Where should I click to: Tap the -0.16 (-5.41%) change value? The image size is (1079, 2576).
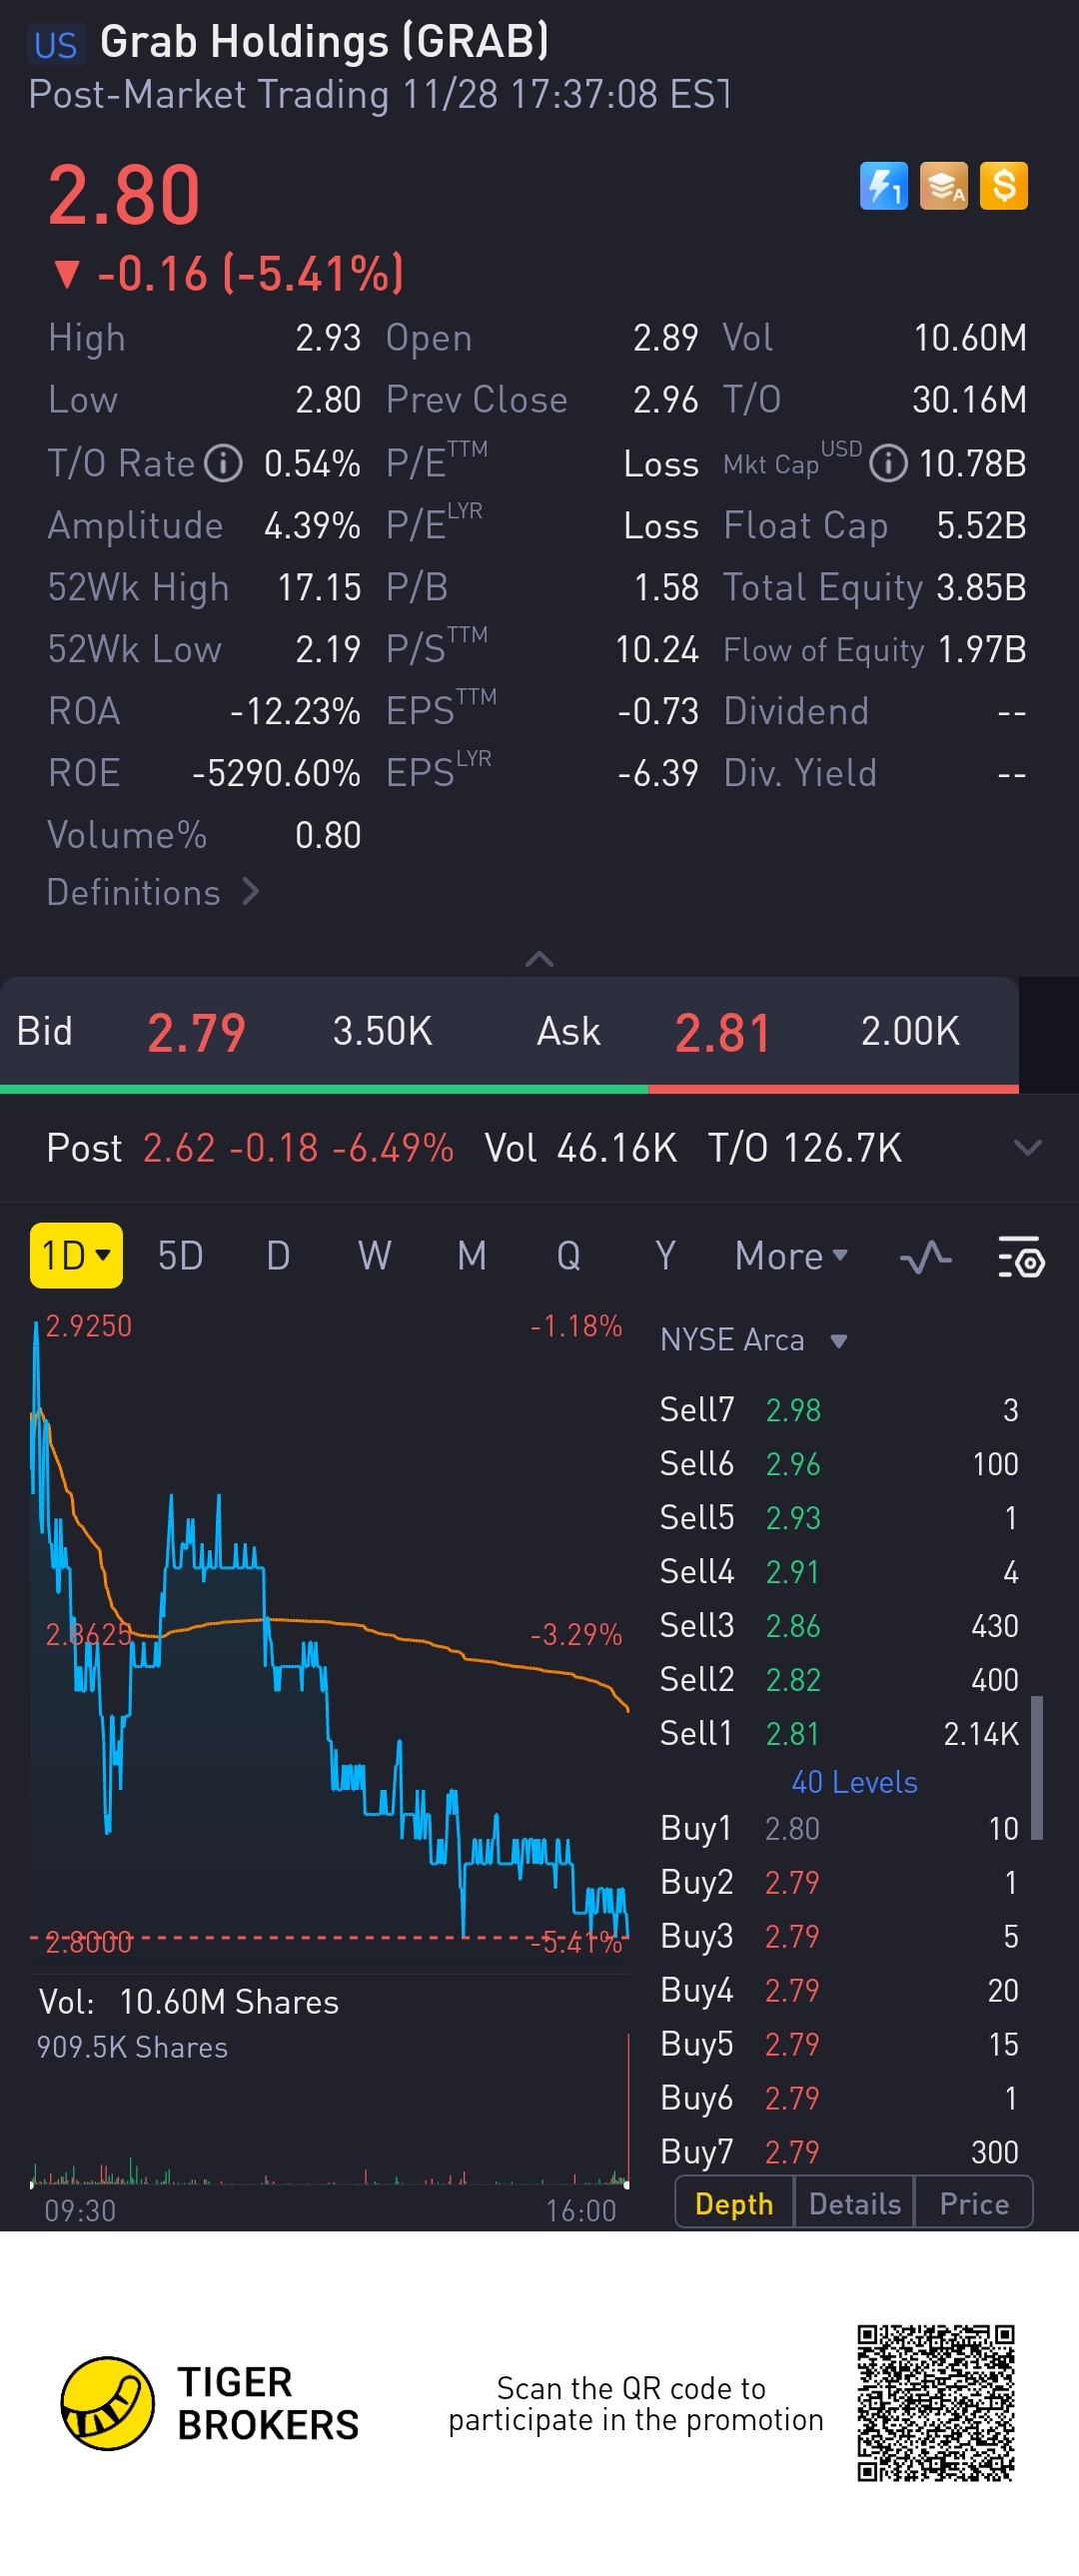coord(251,273)
